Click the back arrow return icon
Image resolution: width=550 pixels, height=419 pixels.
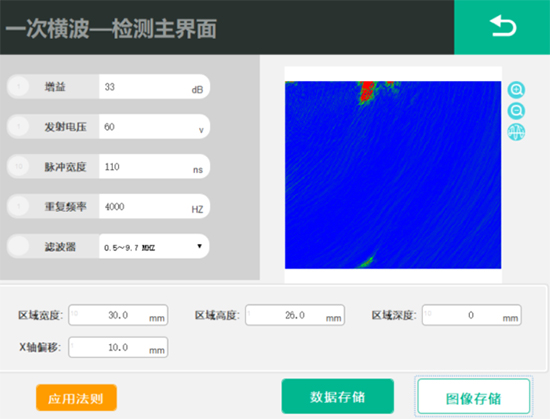502,27
